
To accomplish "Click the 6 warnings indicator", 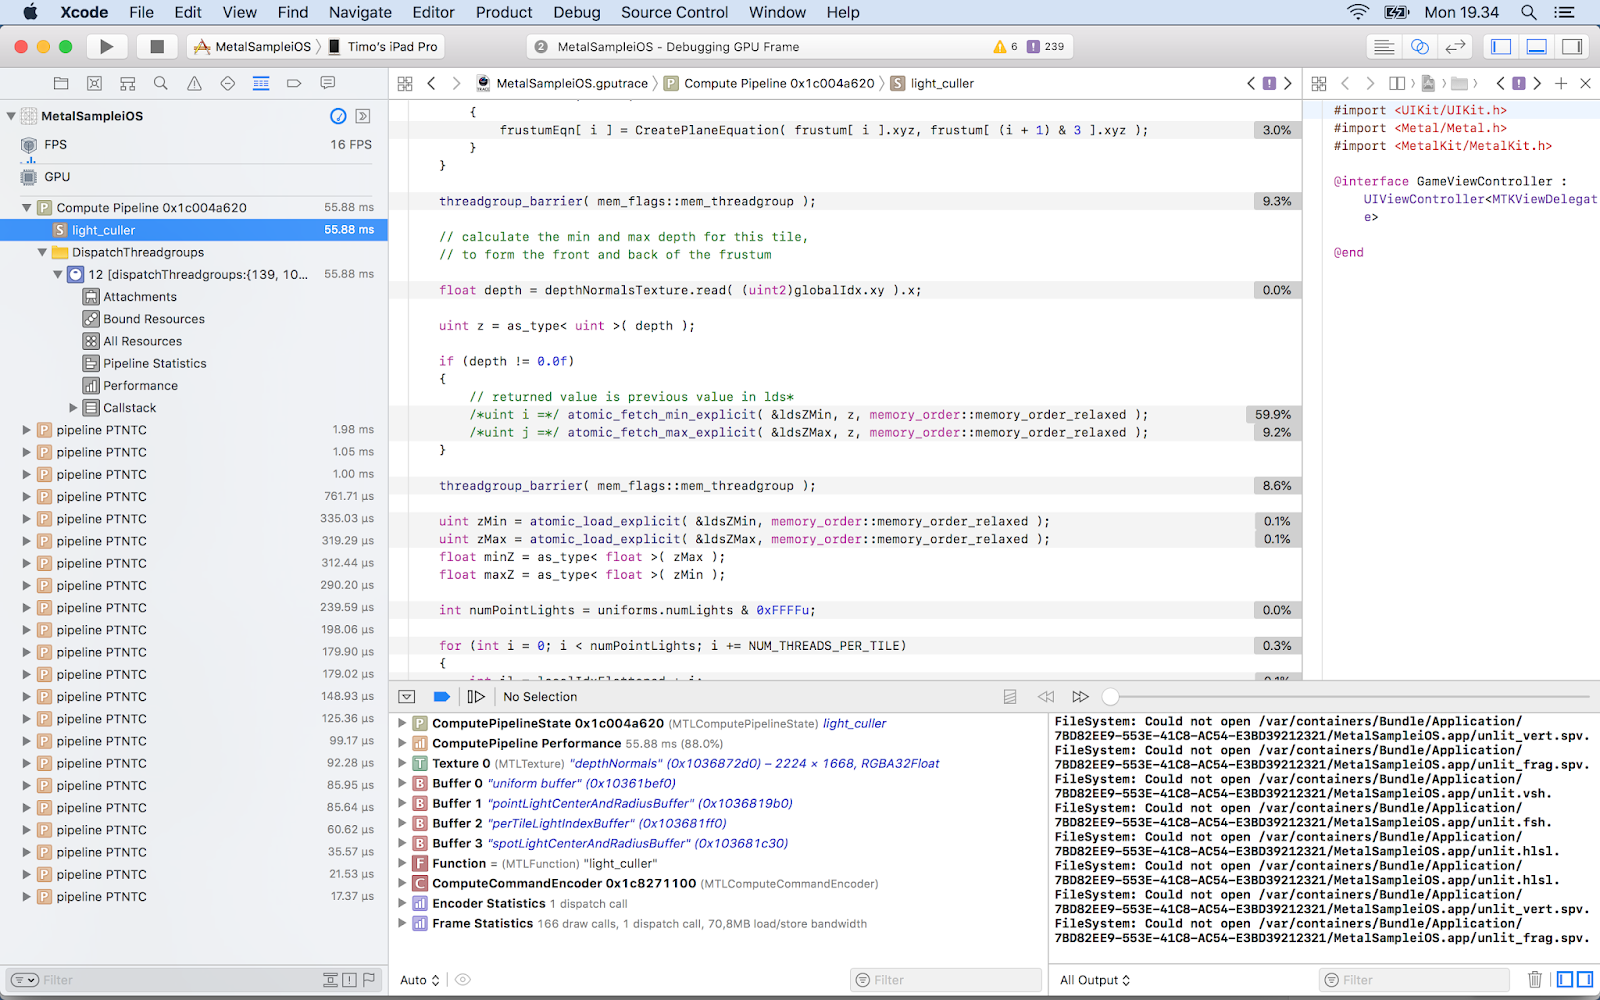I will coord(1005,46).
